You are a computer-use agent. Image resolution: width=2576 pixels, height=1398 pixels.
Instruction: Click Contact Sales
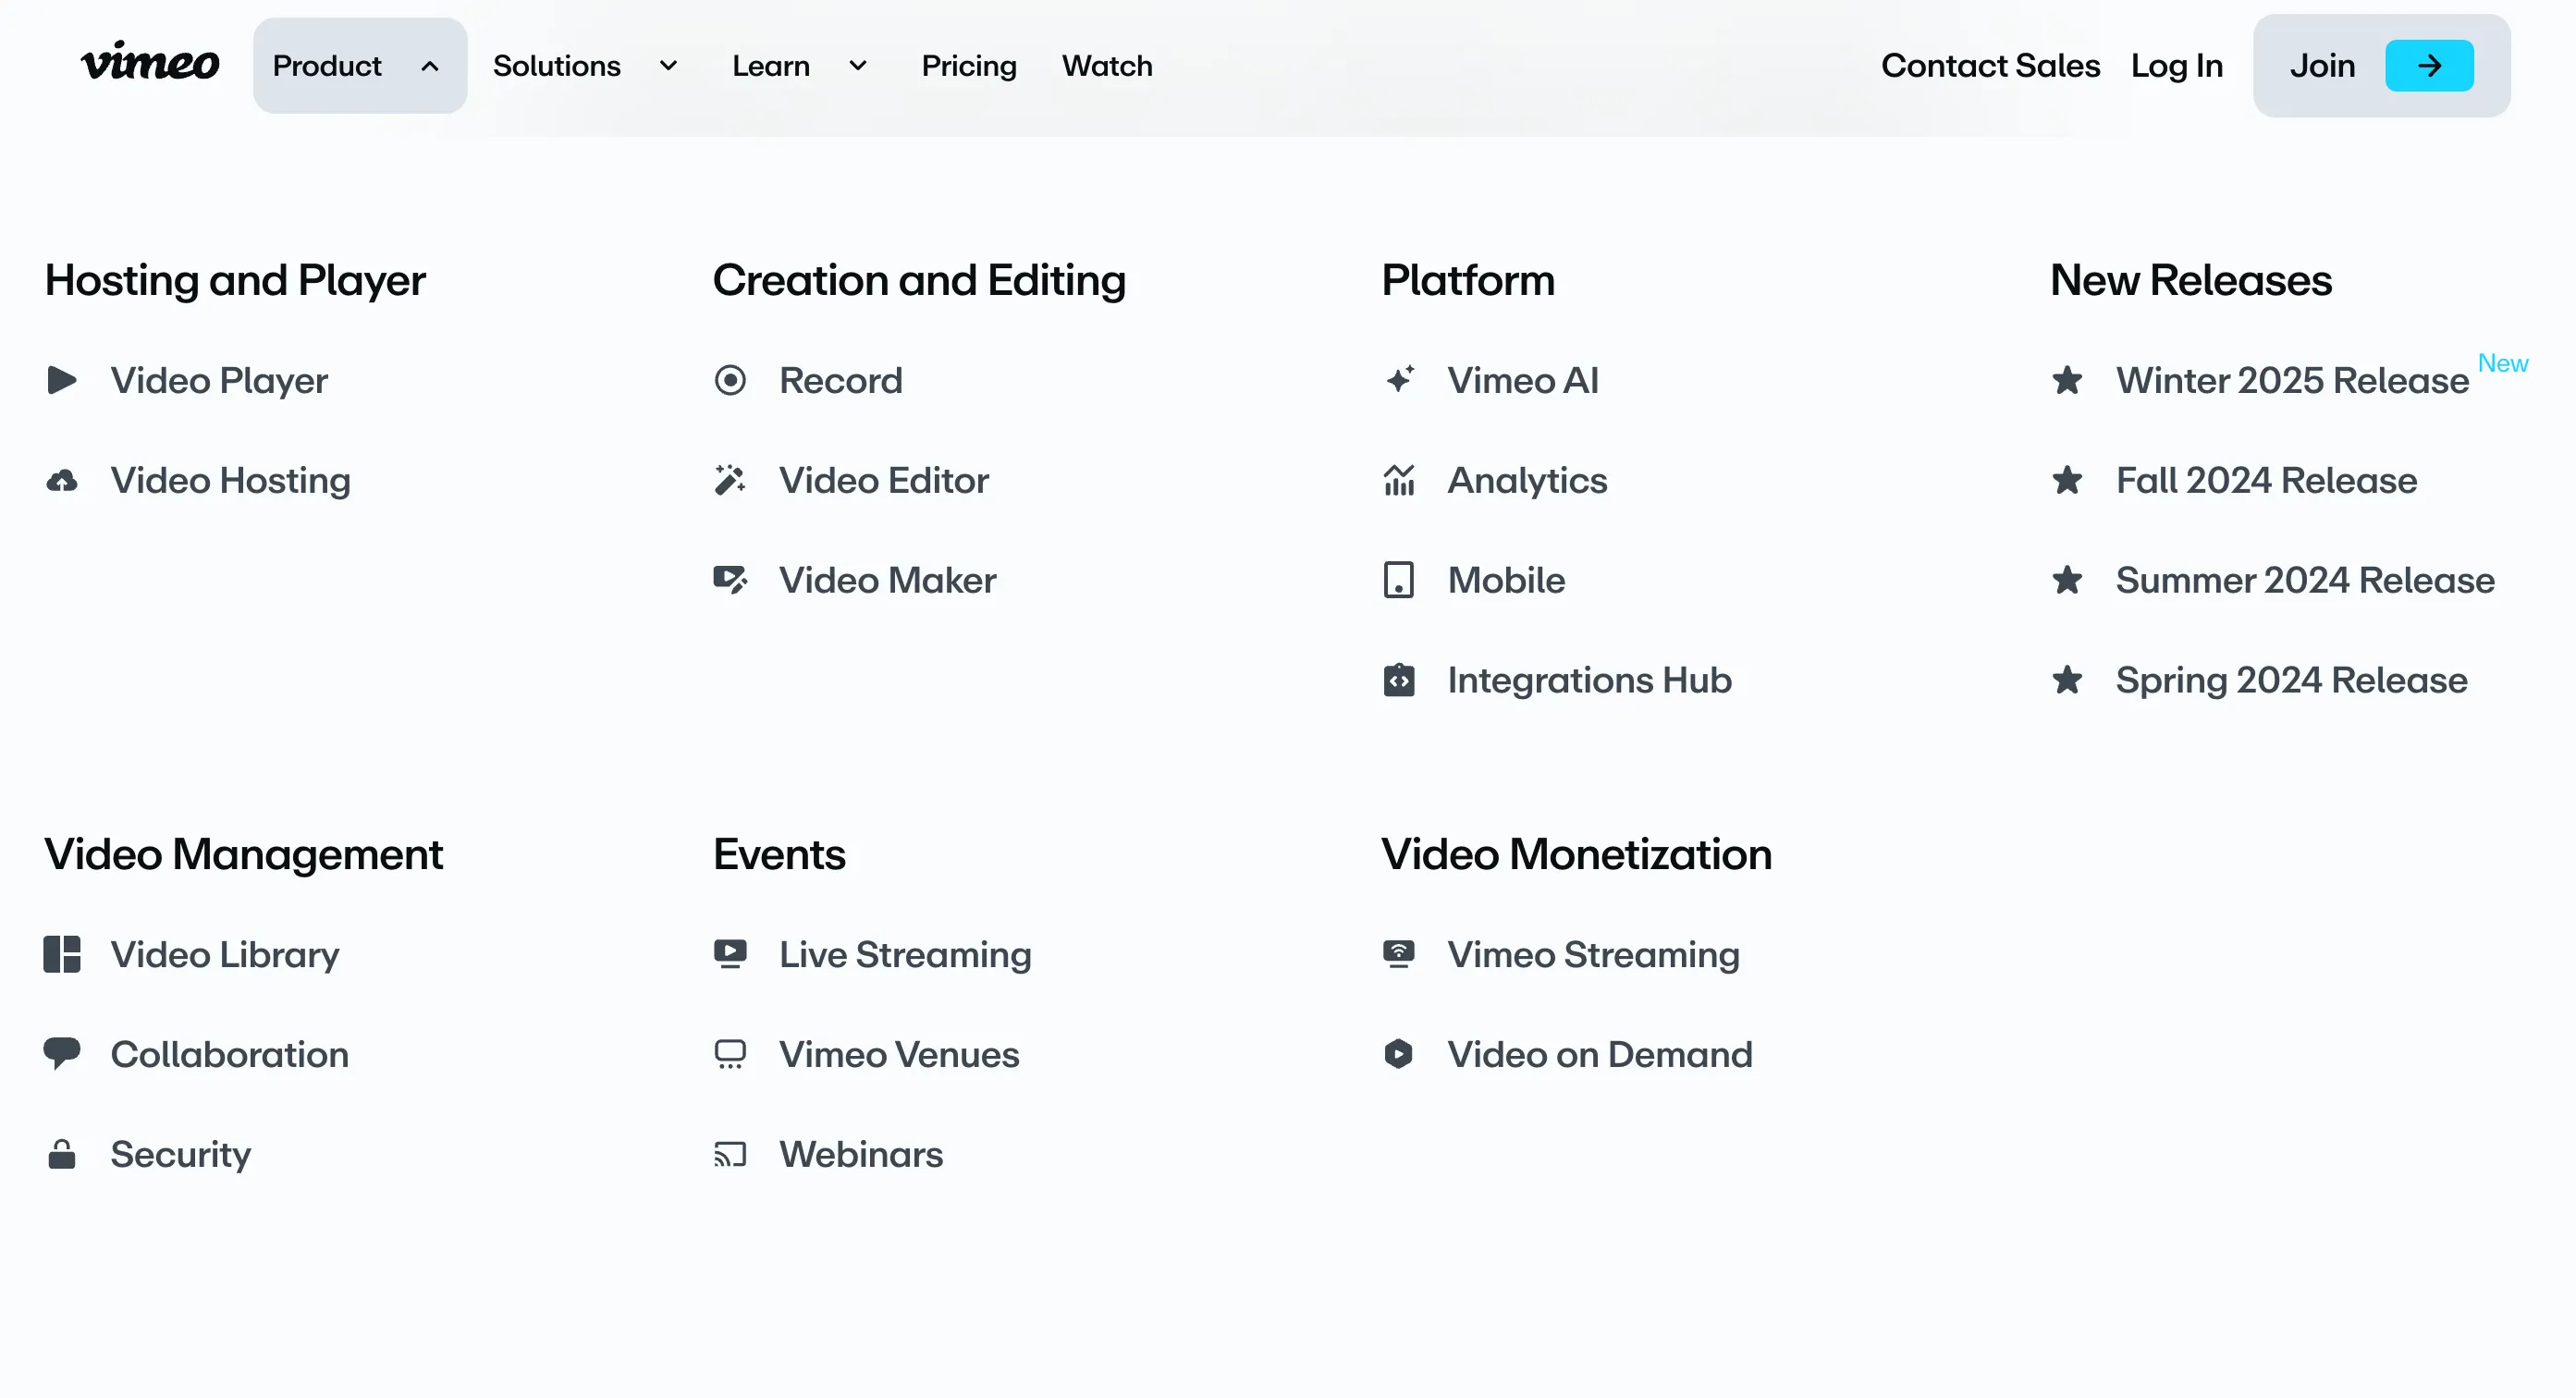click(x=1990, y=65)
